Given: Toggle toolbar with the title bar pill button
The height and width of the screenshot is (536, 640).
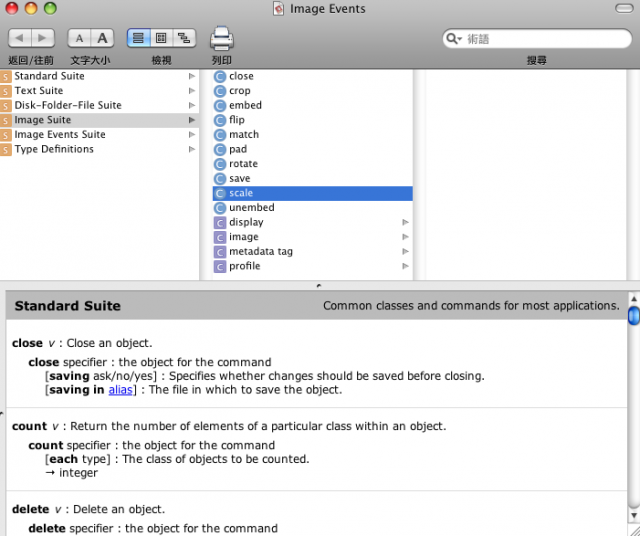Looking at the screenshot, I should pyautogui.click(x=624, y=8).
